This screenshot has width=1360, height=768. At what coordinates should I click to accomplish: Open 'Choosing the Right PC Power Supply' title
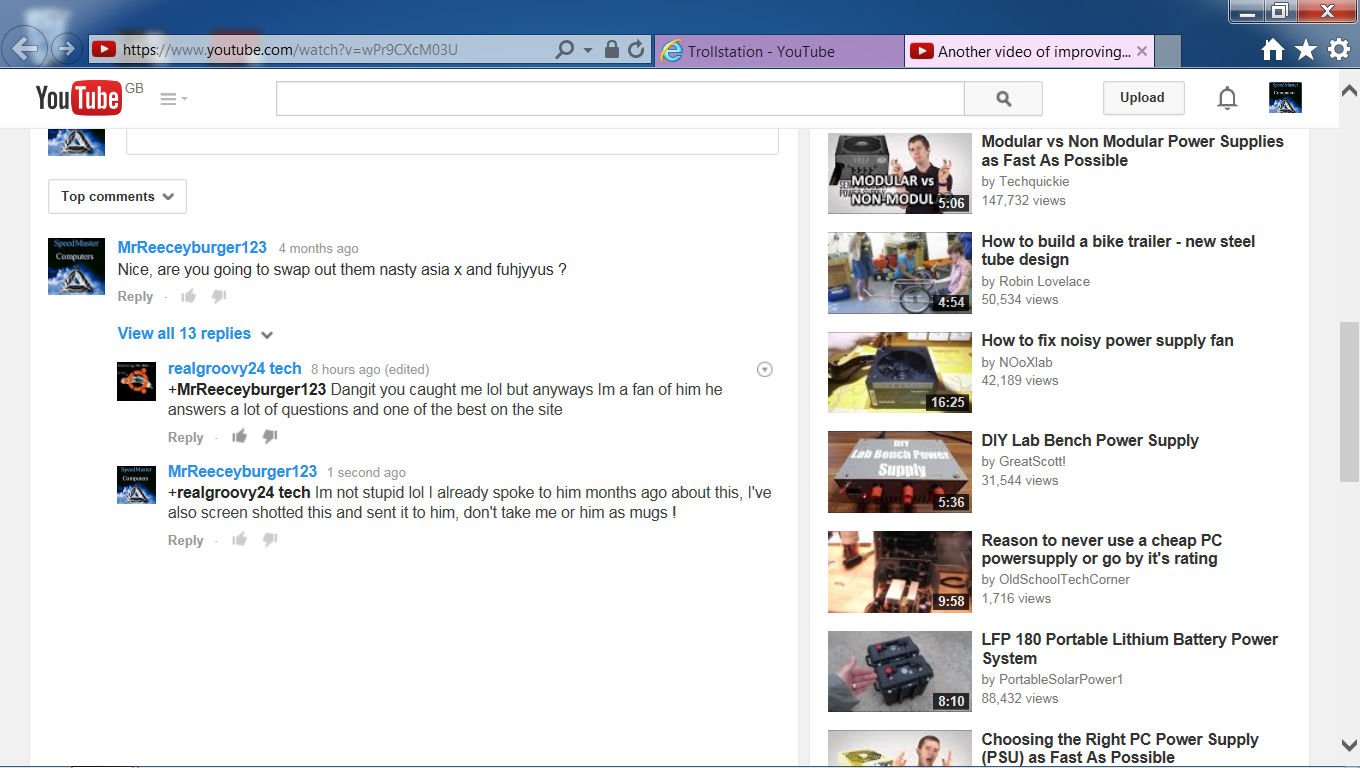(1120, 748)
